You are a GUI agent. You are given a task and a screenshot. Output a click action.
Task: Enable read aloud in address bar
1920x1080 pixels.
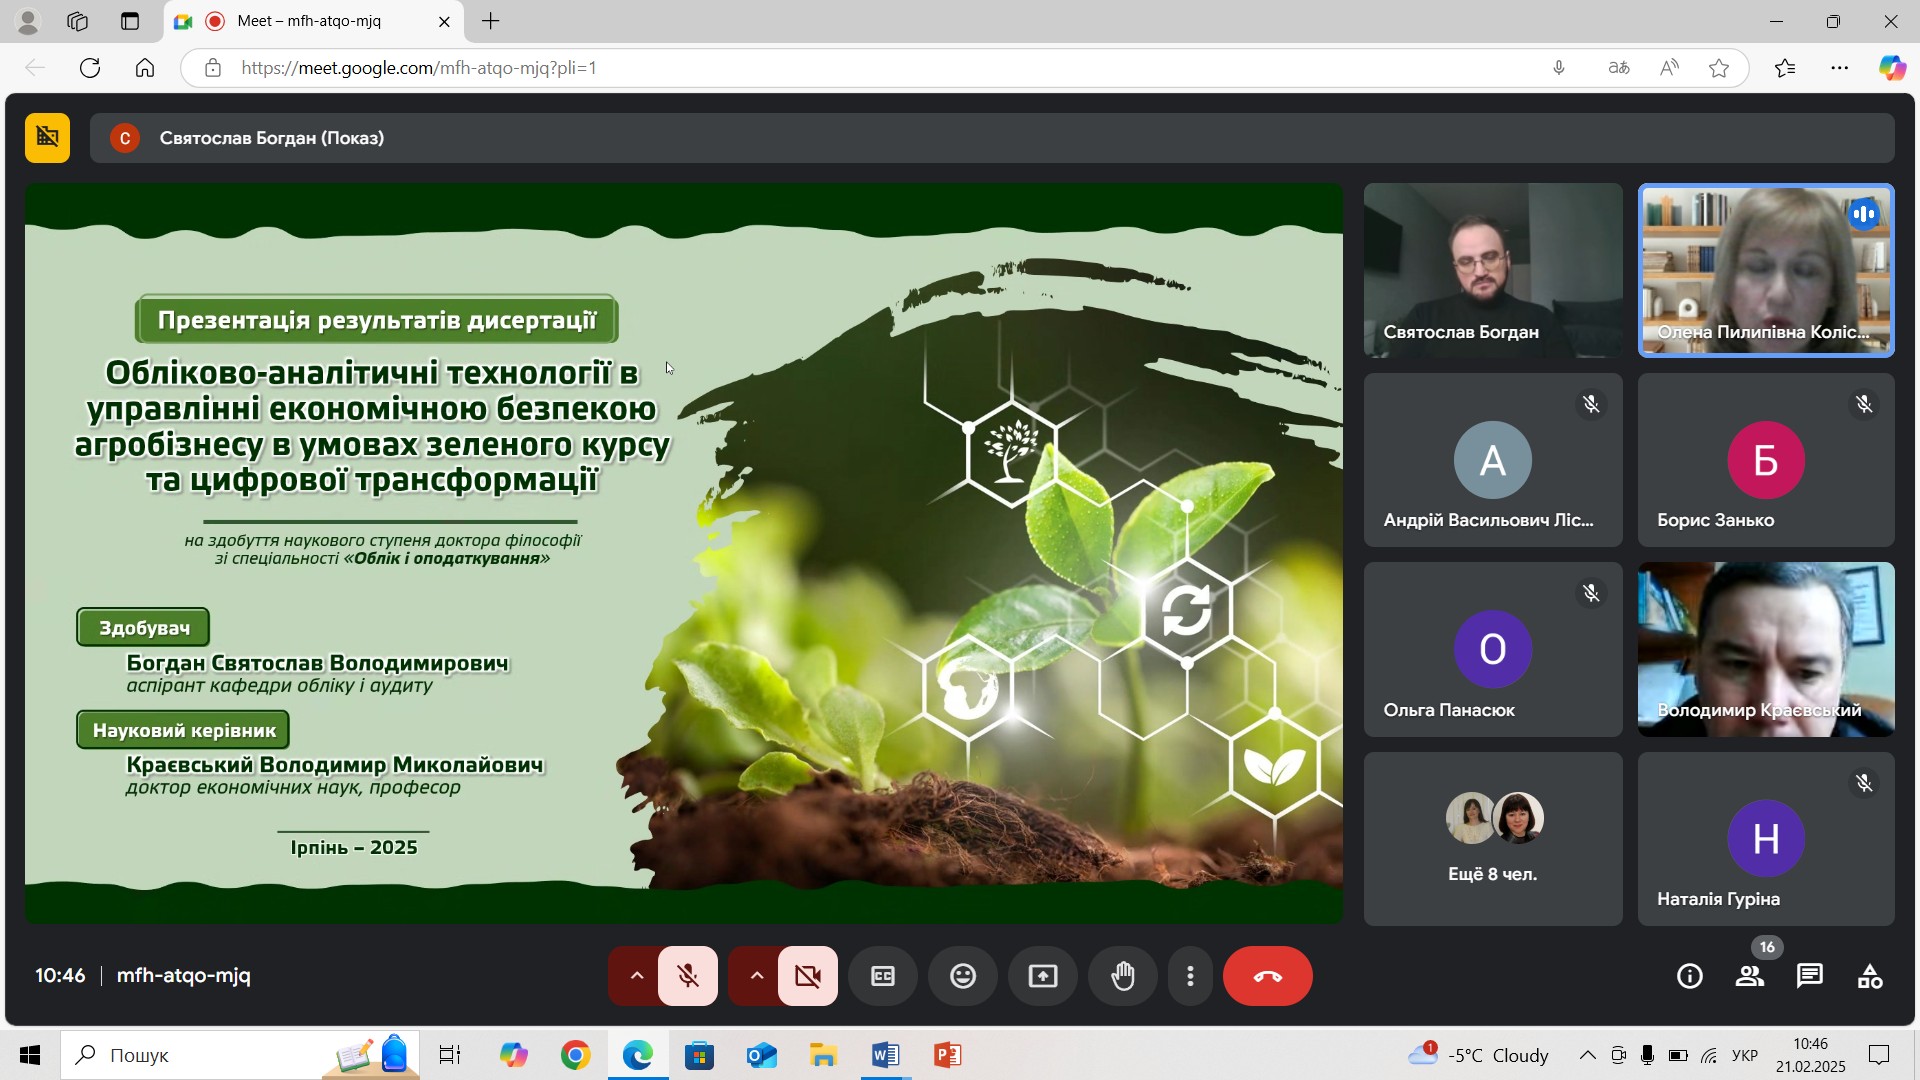(x=1669, y=68)
